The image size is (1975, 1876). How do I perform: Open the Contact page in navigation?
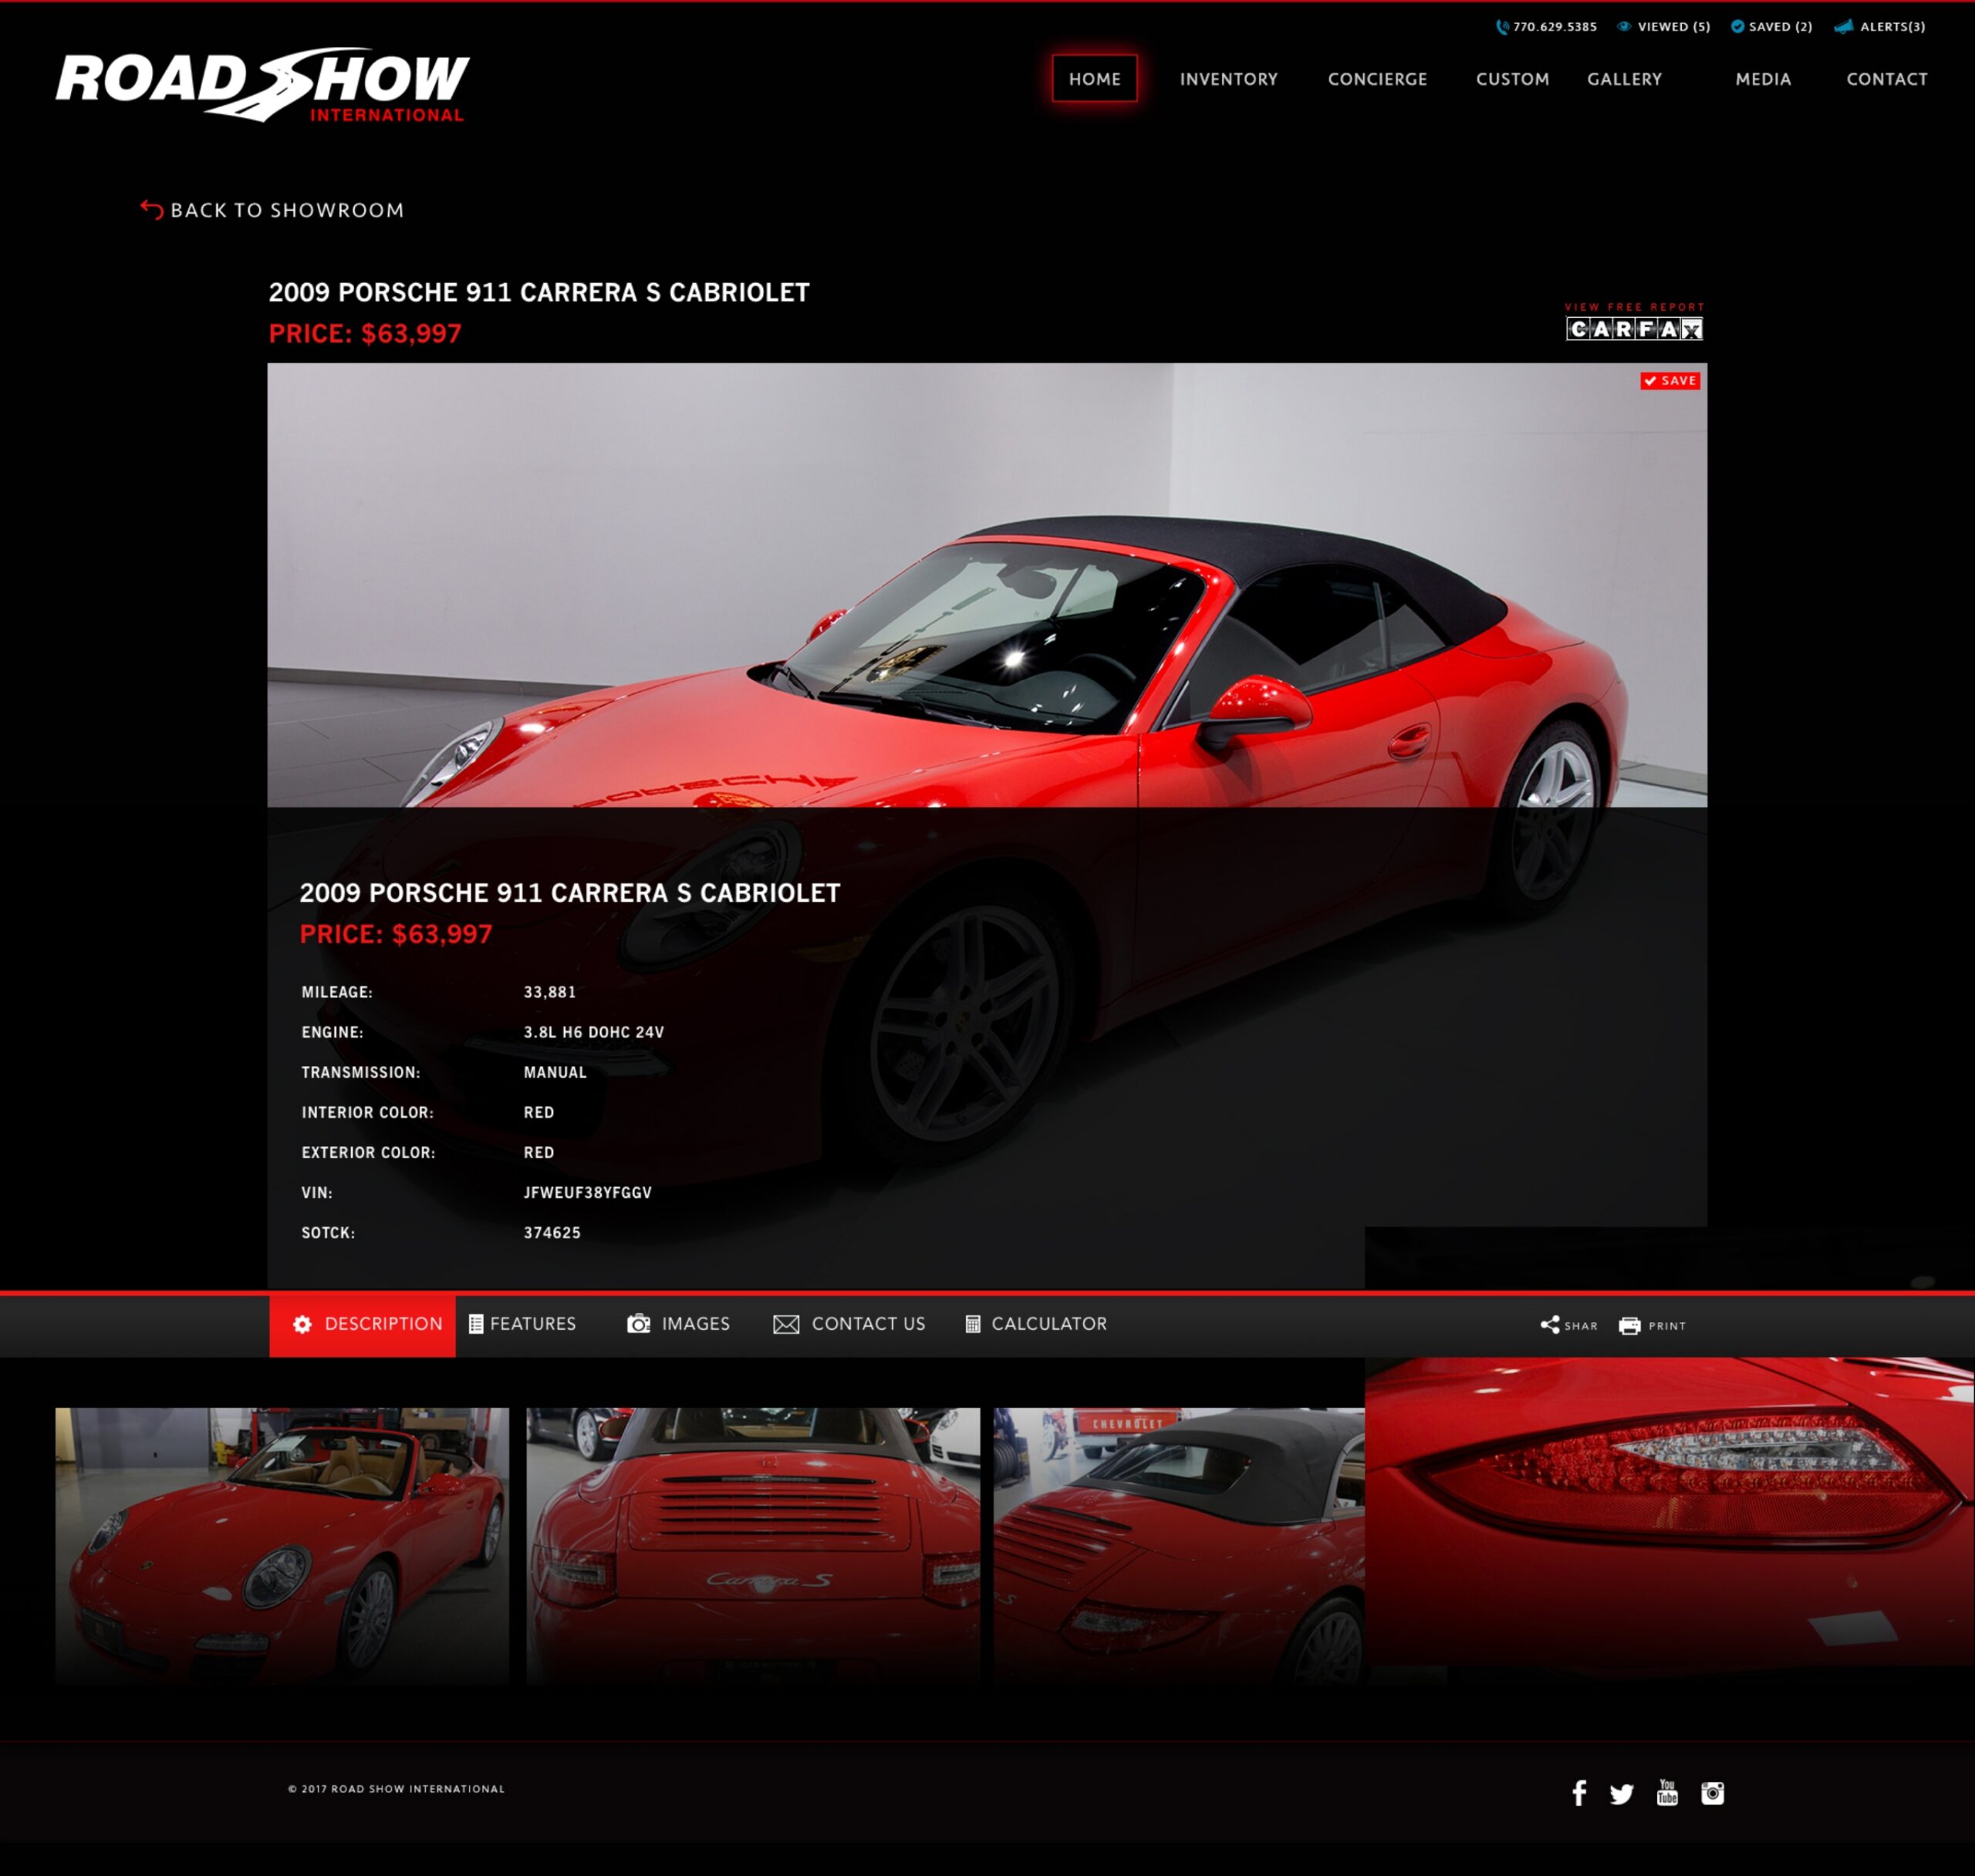click(x=1886, y=79)
